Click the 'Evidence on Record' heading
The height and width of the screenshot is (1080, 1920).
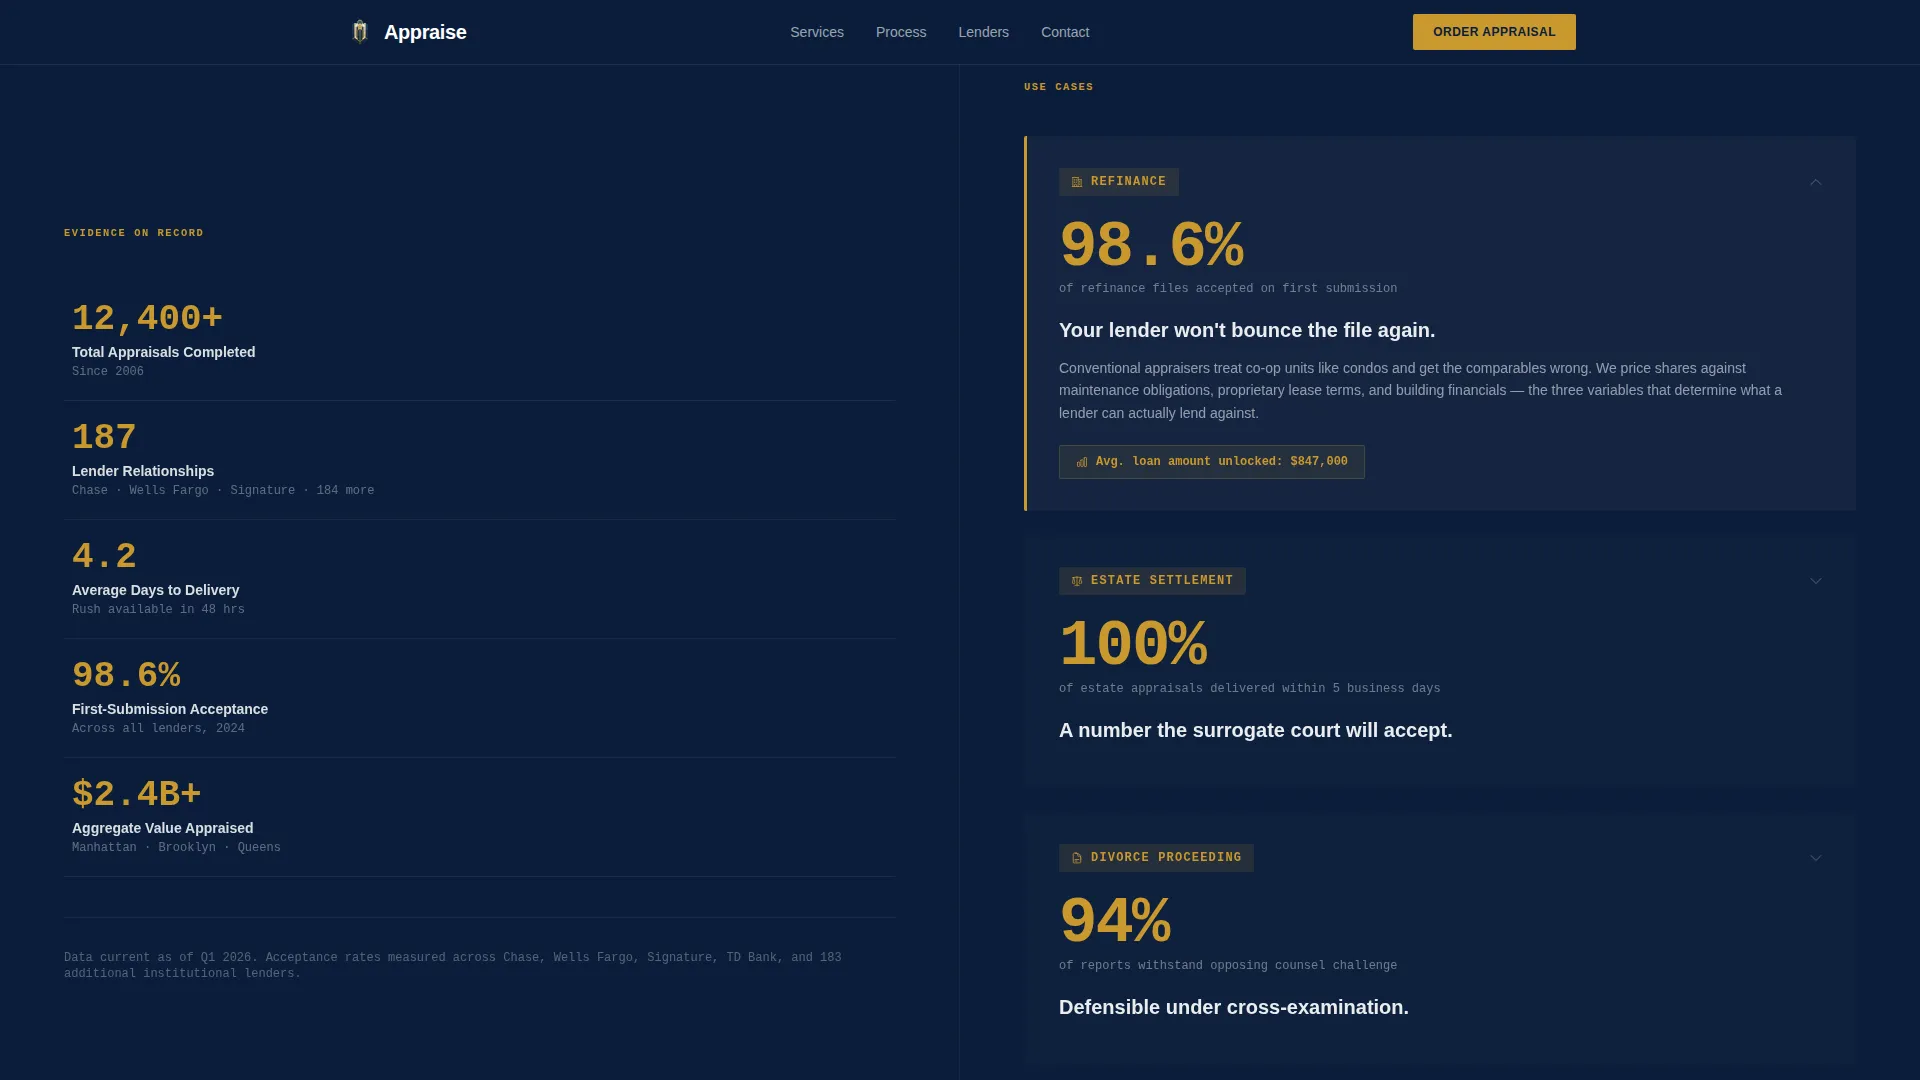134,233
